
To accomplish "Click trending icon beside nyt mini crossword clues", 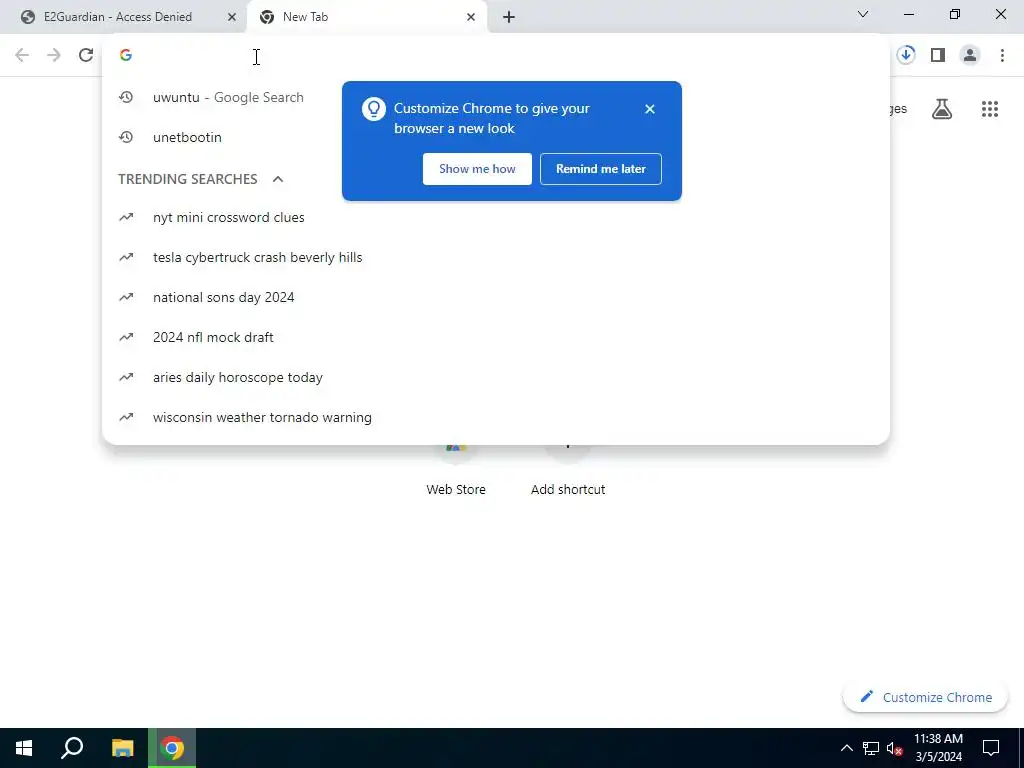I will [126, 217].
